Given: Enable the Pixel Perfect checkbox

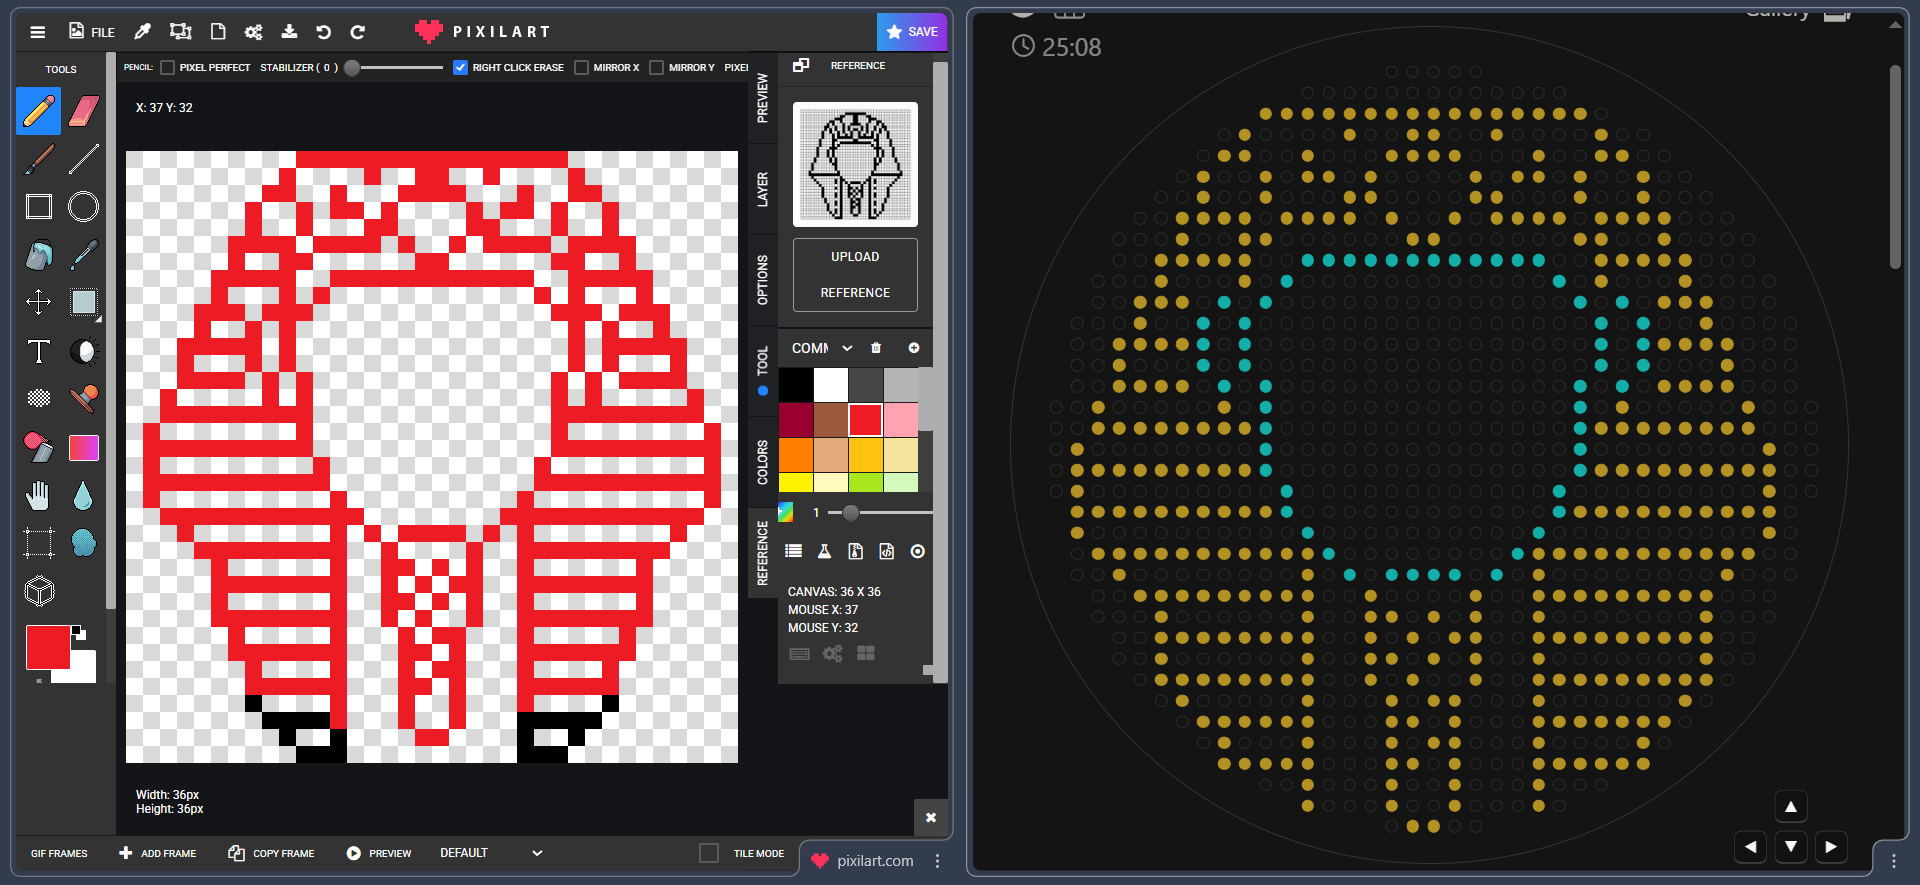Looking at the screenshot, I should [x=167, y=68].
